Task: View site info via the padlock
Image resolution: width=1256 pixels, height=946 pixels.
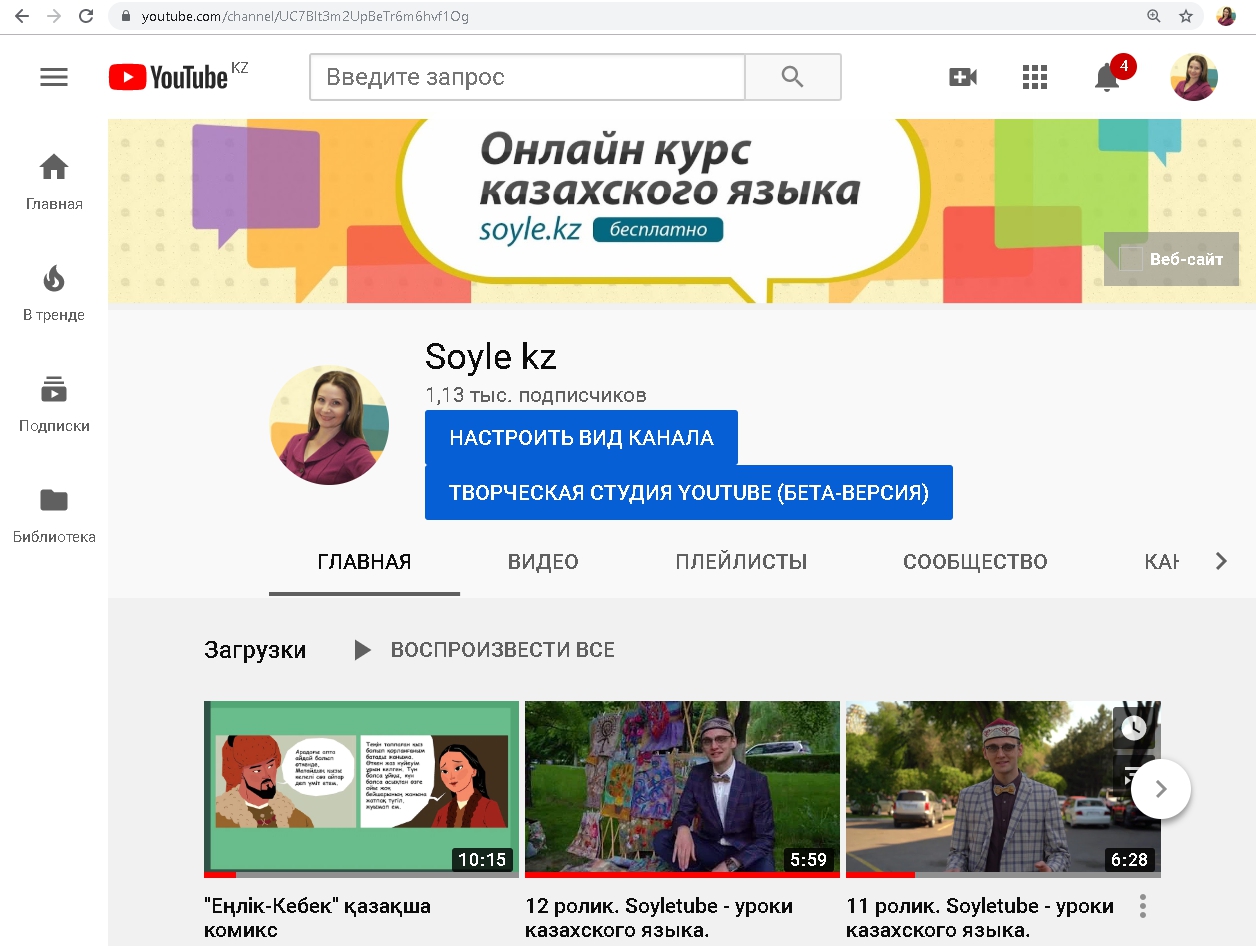Action: click(125, 16)
